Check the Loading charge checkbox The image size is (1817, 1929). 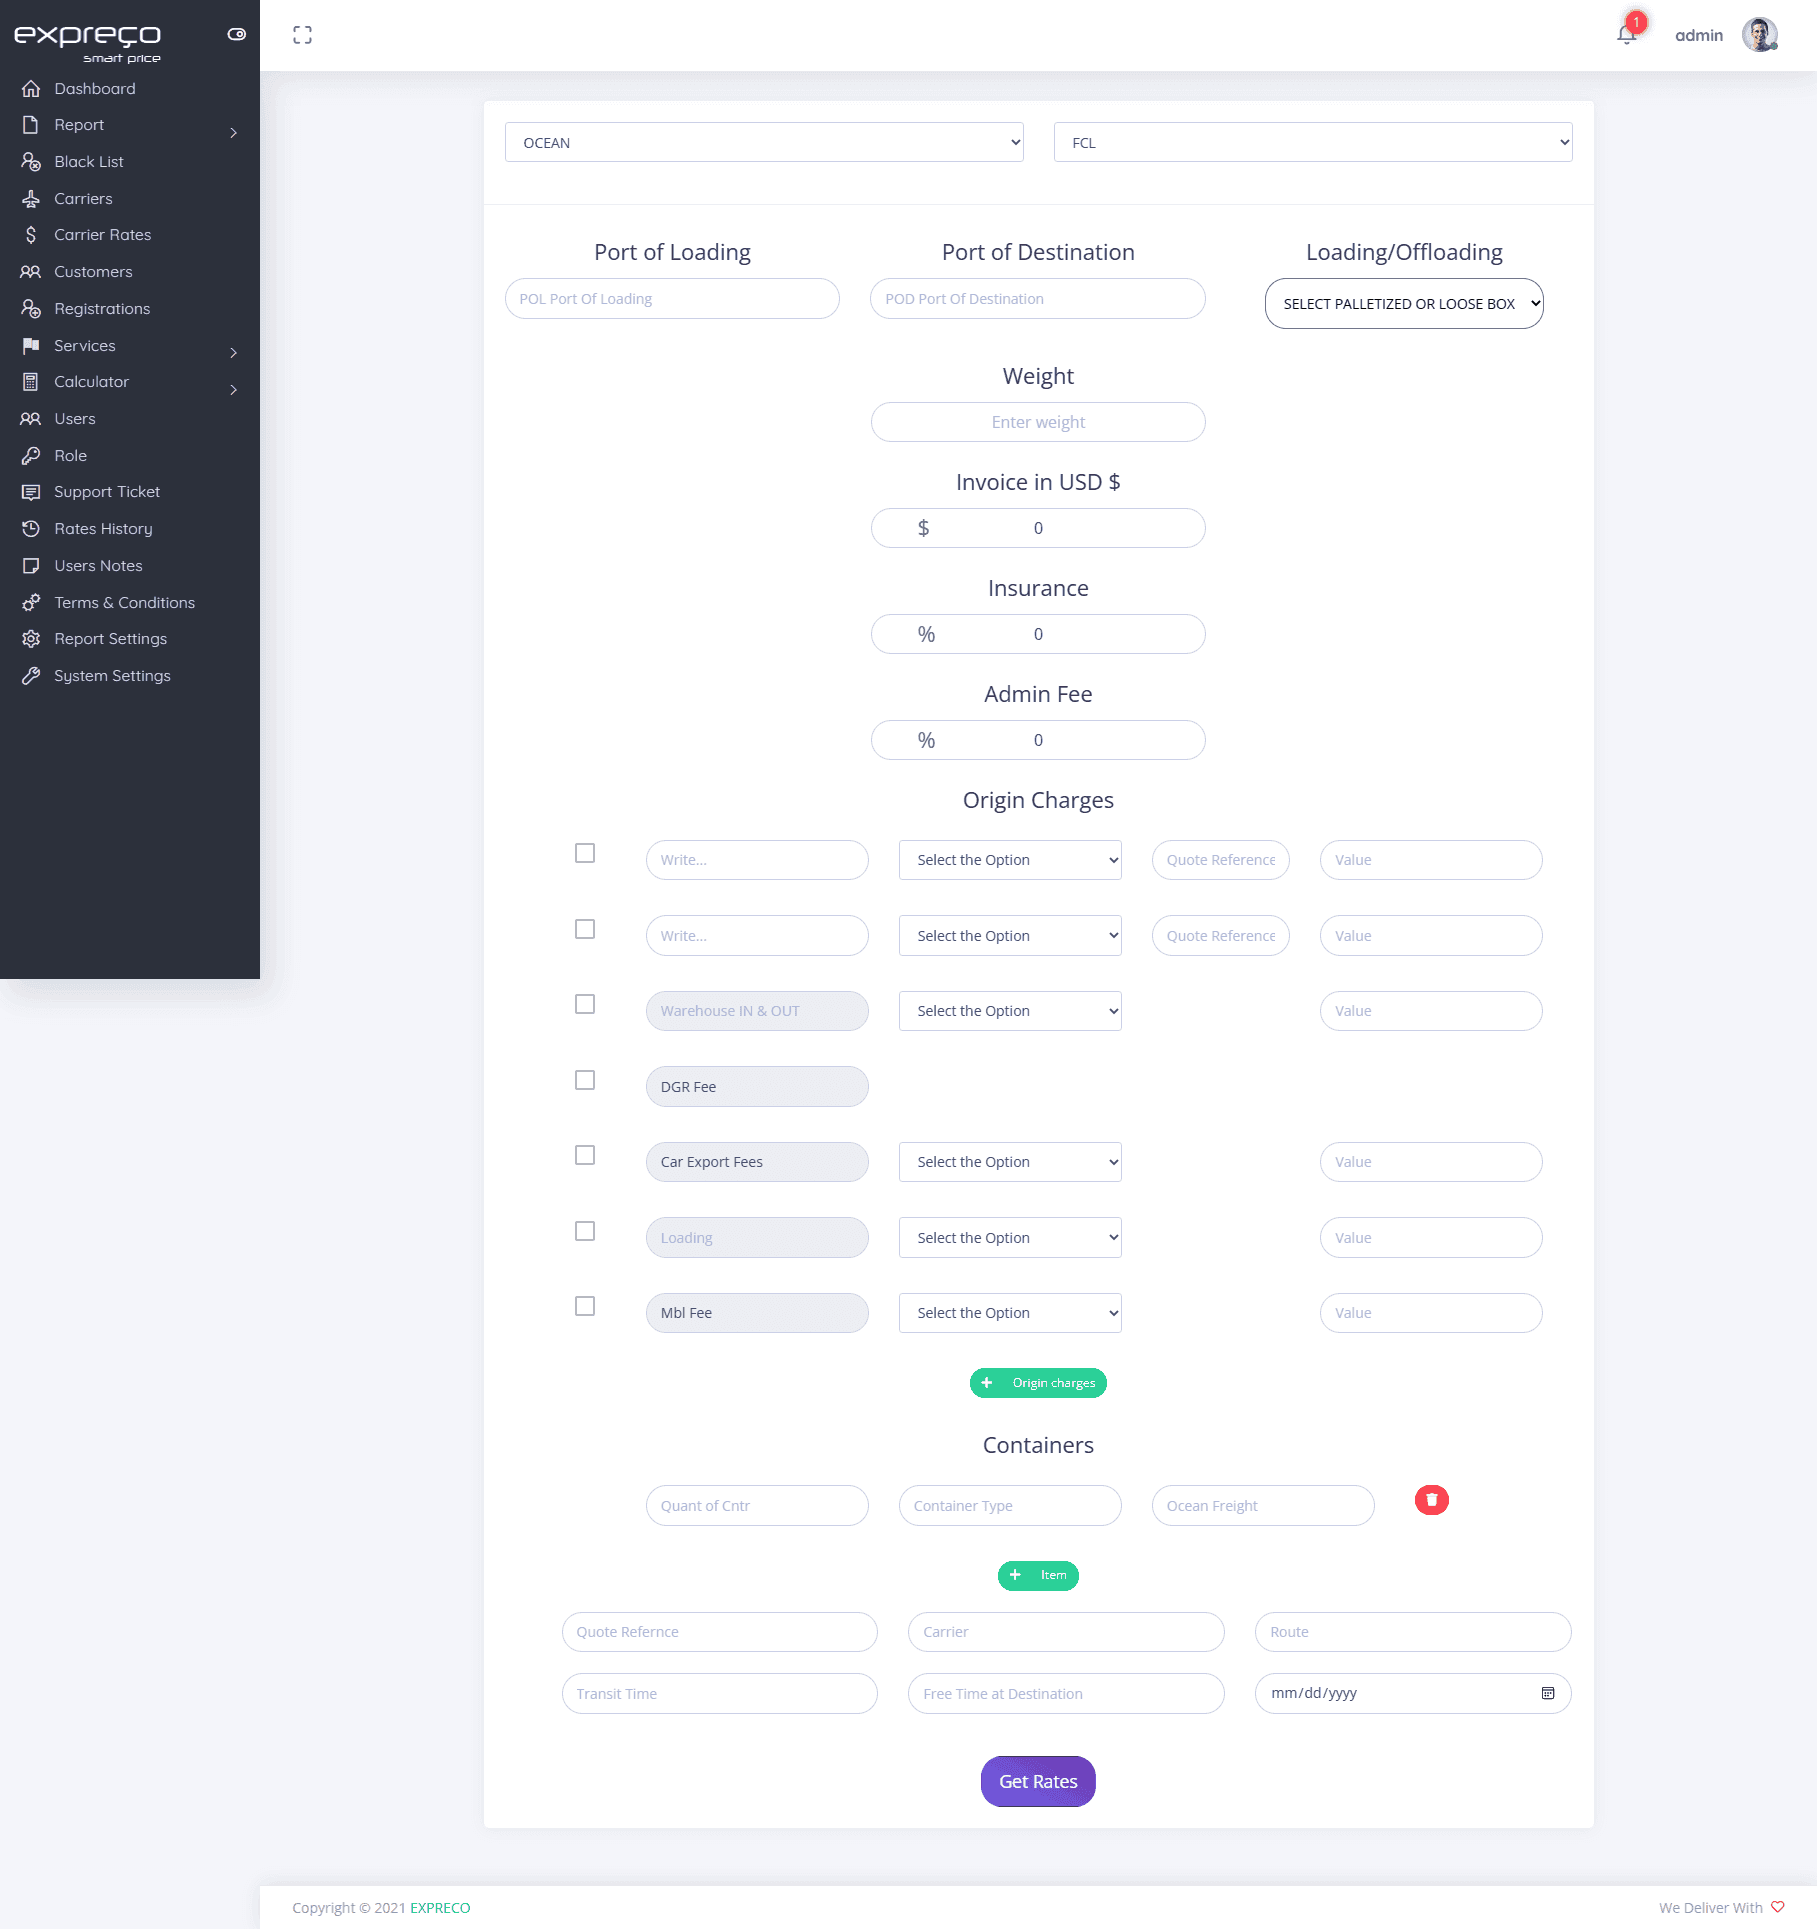point(585,1231)
